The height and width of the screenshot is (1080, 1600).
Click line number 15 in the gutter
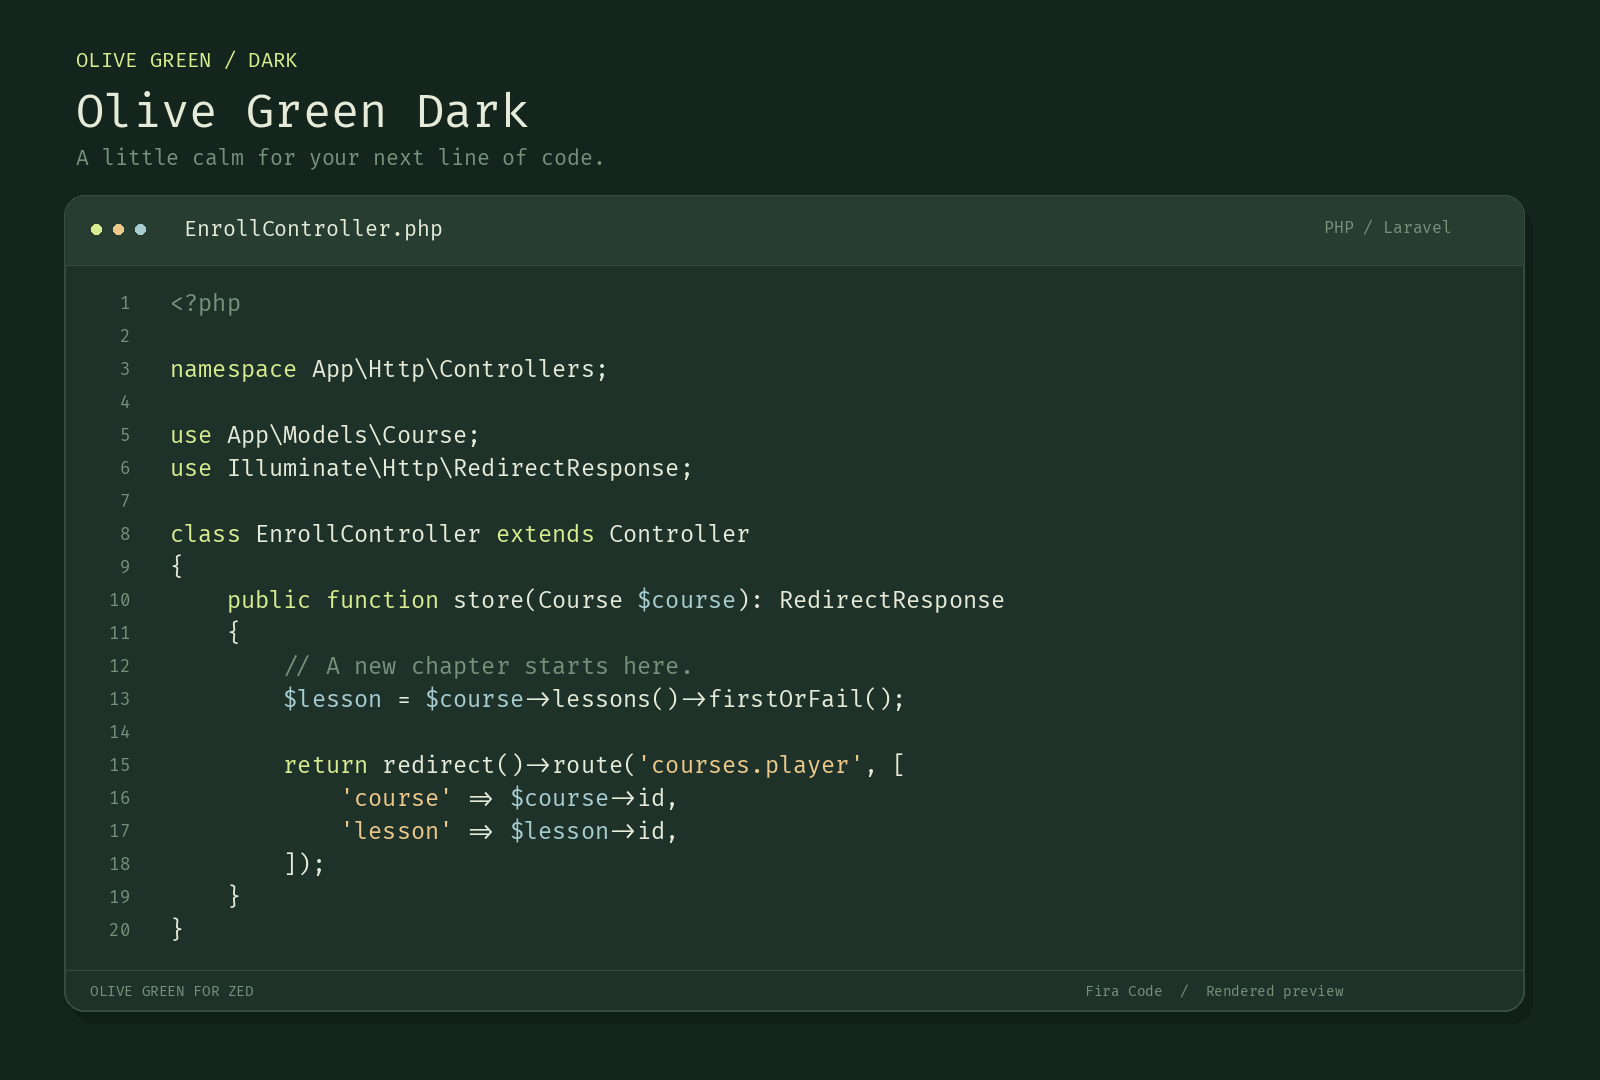120,765
